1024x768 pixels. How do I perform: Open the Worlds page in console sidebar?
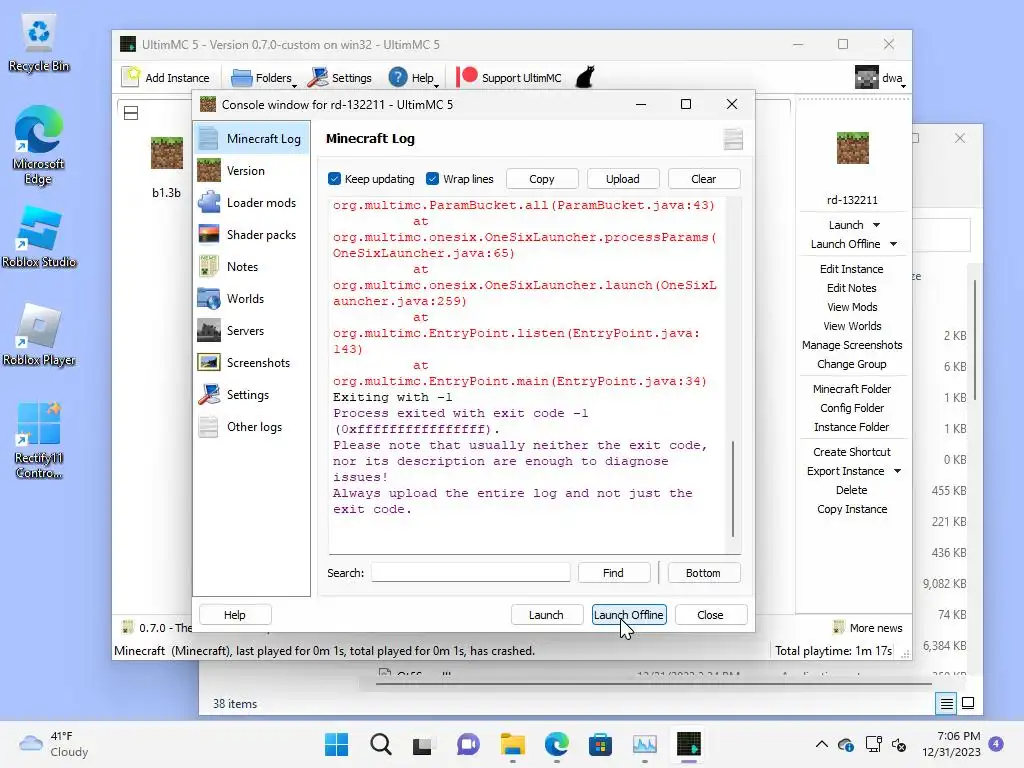click(251, 298)
